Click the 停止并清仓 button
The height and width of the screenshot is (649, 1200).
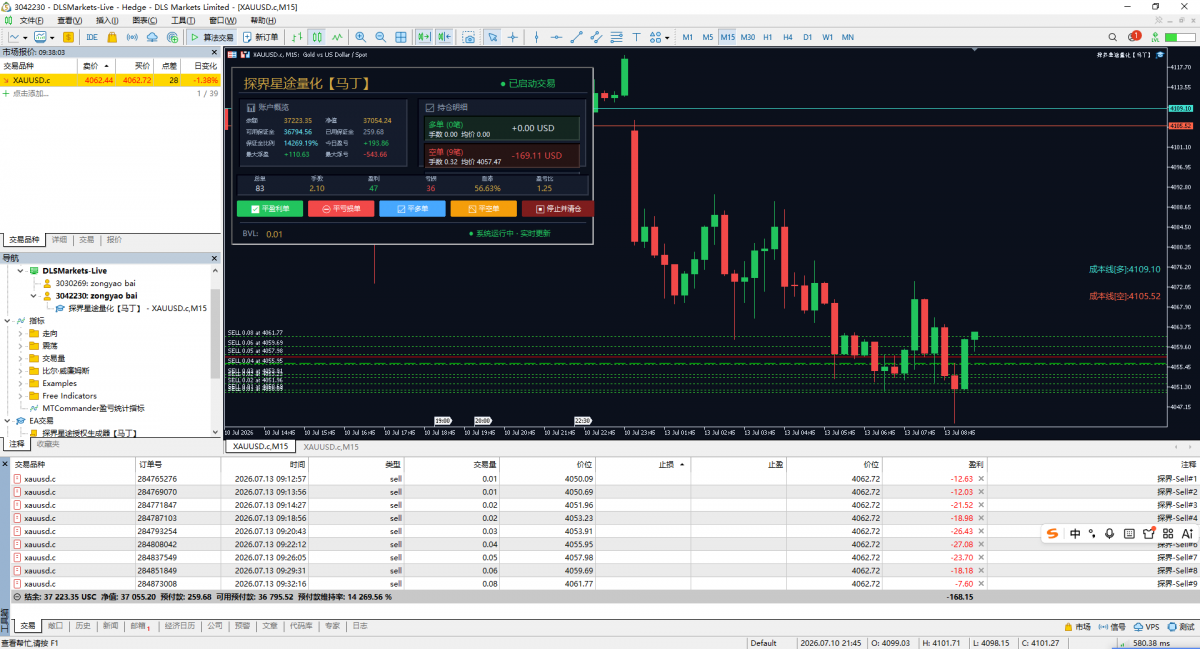point(558,209)
